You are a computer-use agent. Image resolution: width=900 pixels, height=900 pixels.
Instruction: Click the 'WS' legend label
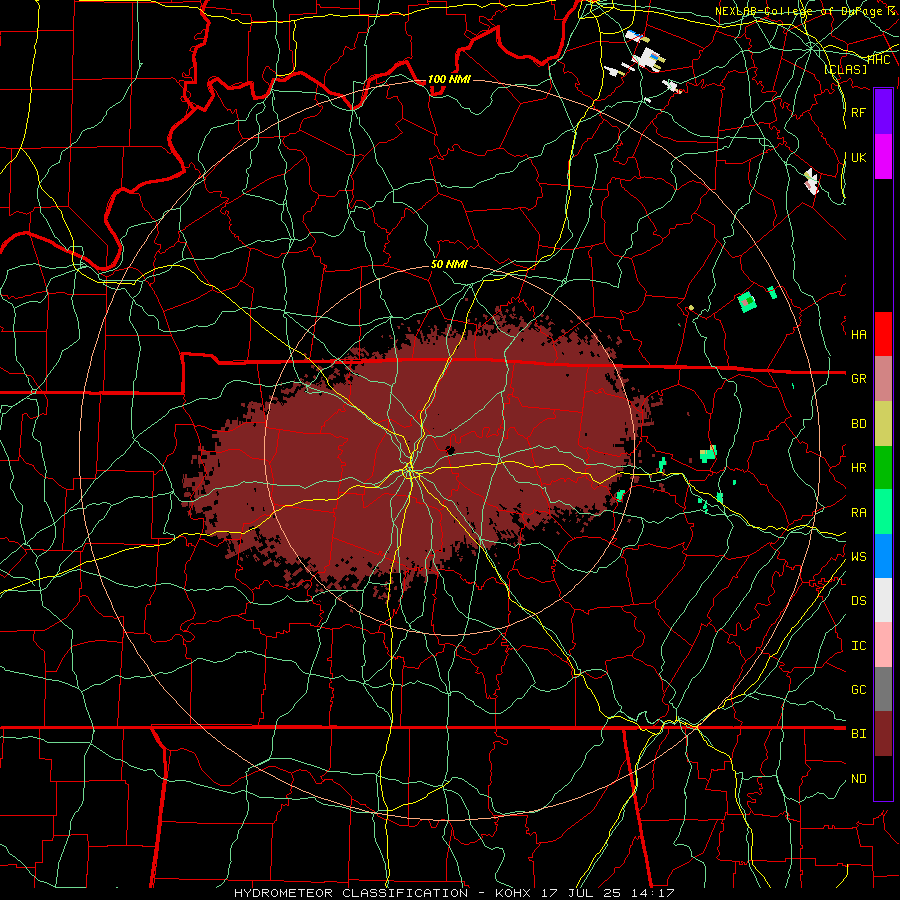(x=858, y=557)
